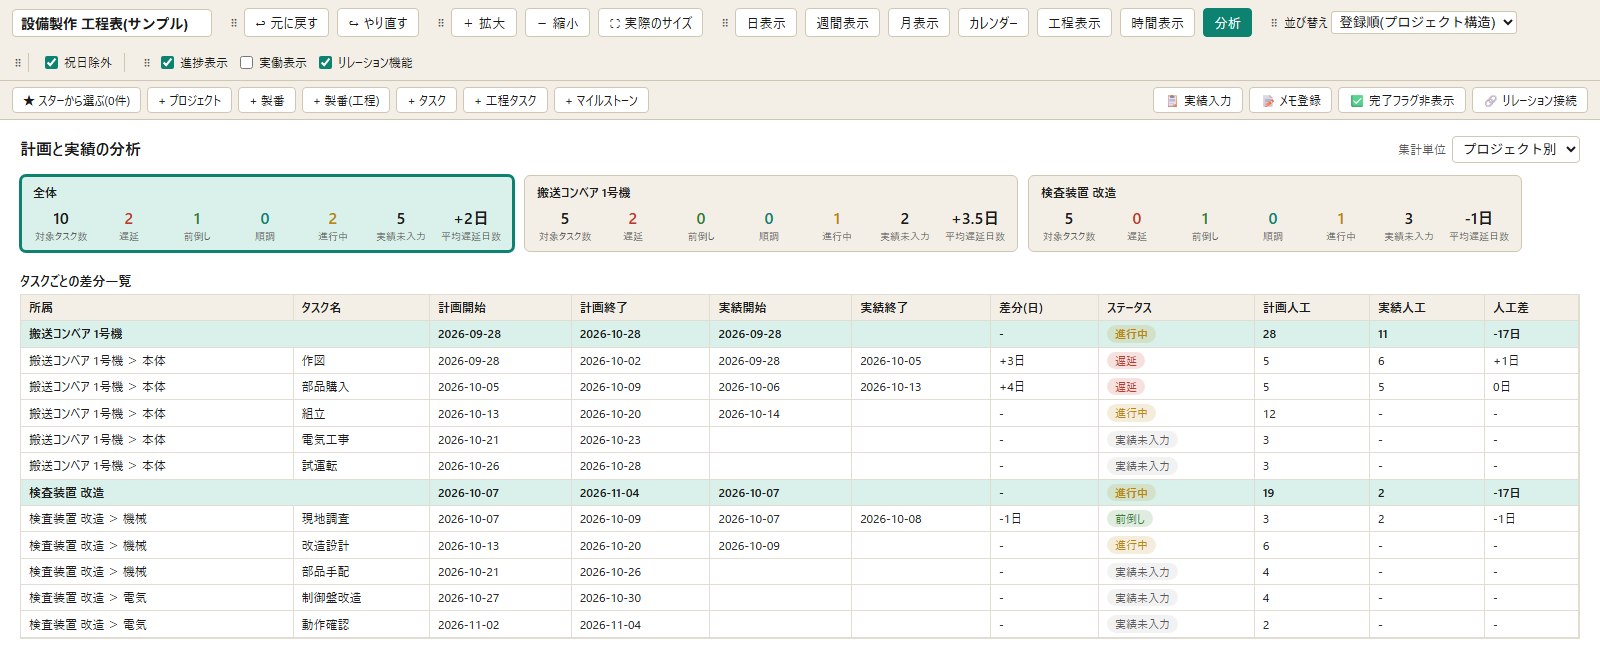Viewport: 1600px width, 650px height.
Task: Open メモ登録 memo button
Action: [1290, 100]
